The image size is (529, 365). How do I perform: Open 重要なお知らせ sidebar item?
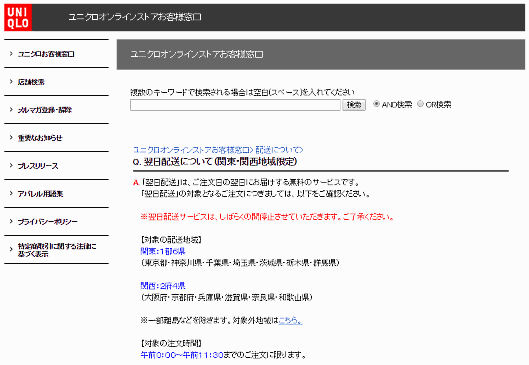pos(40,138)
